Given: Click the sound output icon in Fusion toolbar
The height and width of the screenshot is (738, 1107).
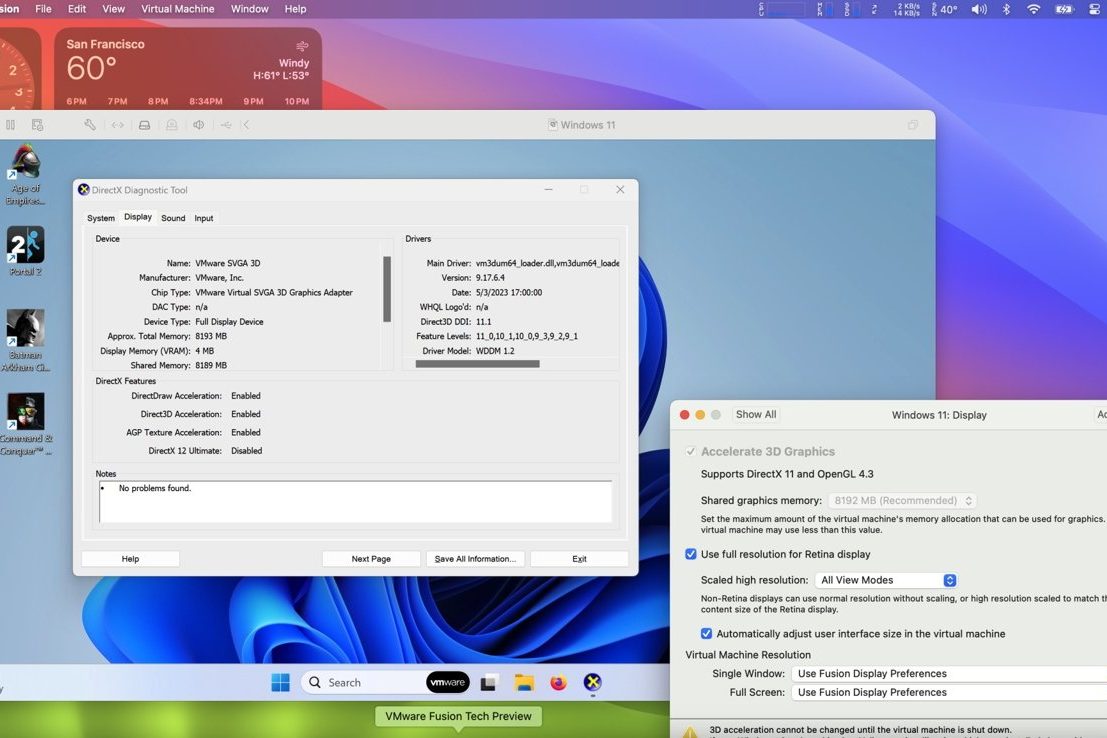Looking at the screenshot, I should 199,124.
